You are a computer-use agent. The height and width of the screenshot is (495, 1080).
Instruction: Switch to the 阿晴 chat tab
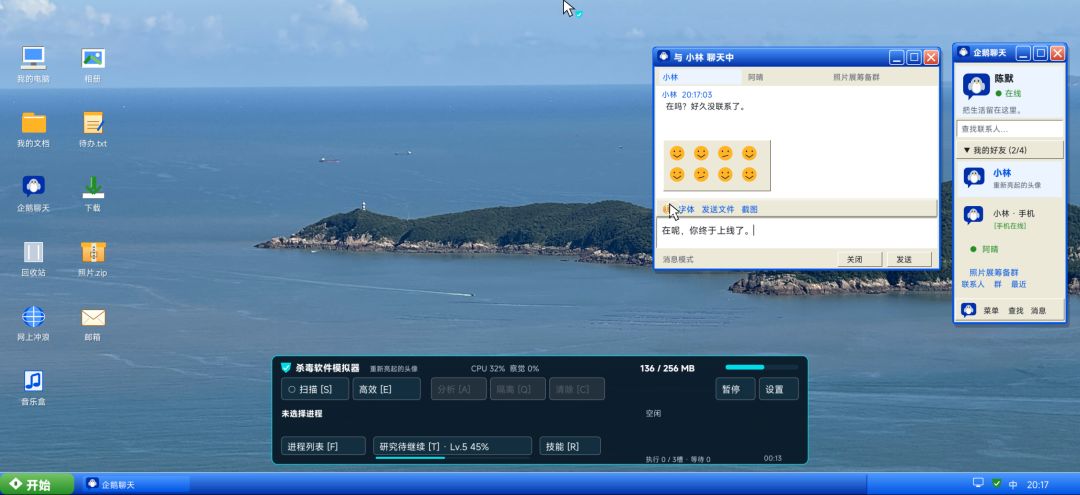coord(784,77)
